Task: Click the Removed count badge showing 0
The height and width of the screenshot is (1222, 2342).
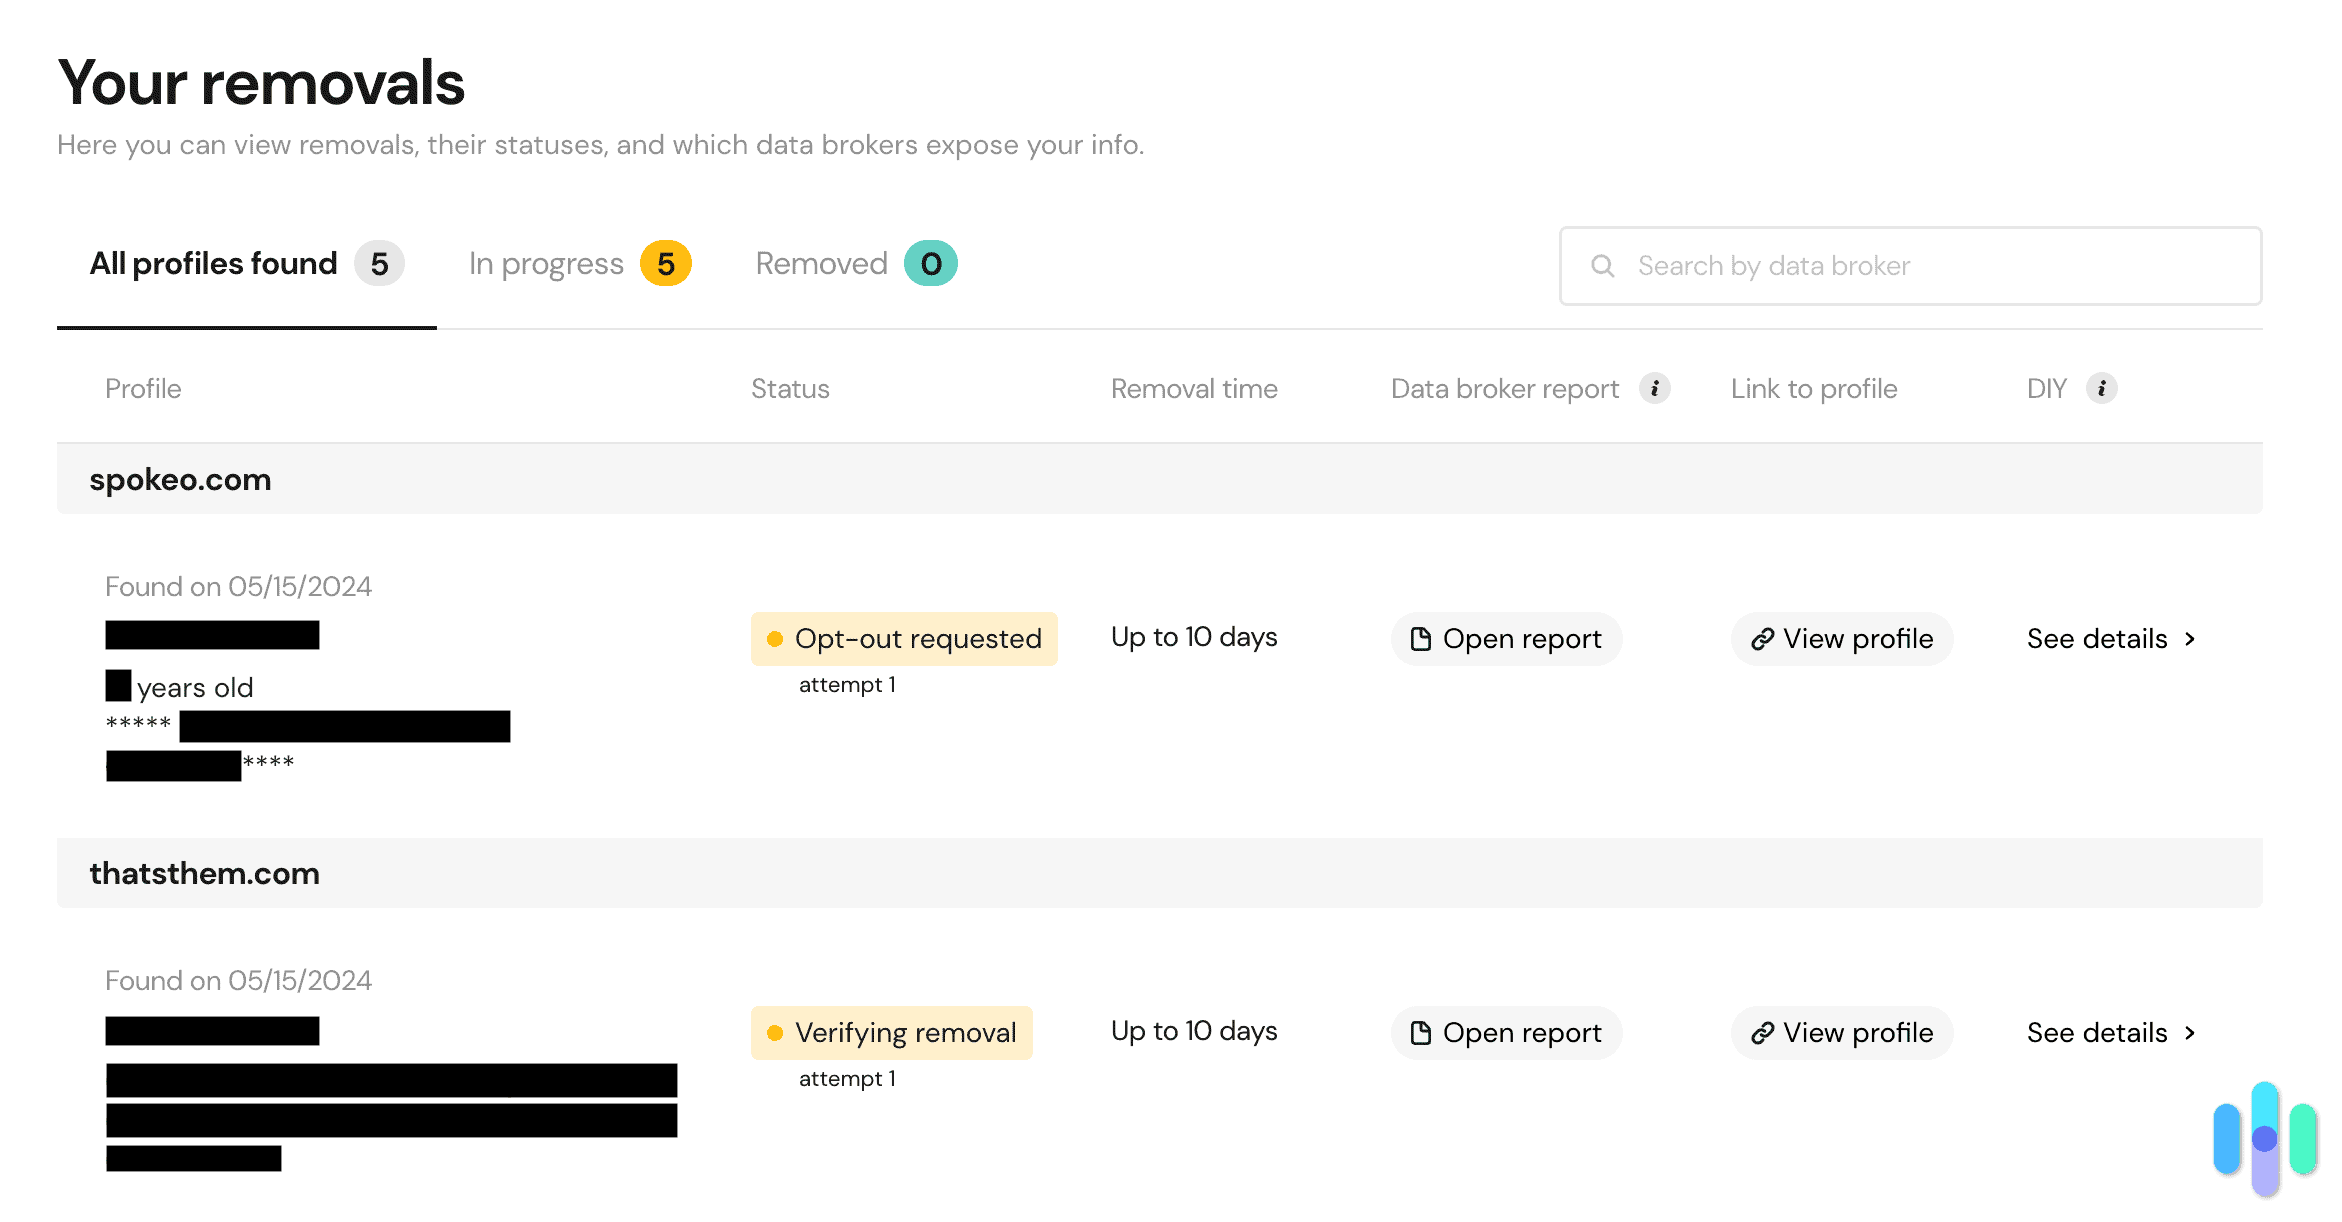Action: [930, 264]
